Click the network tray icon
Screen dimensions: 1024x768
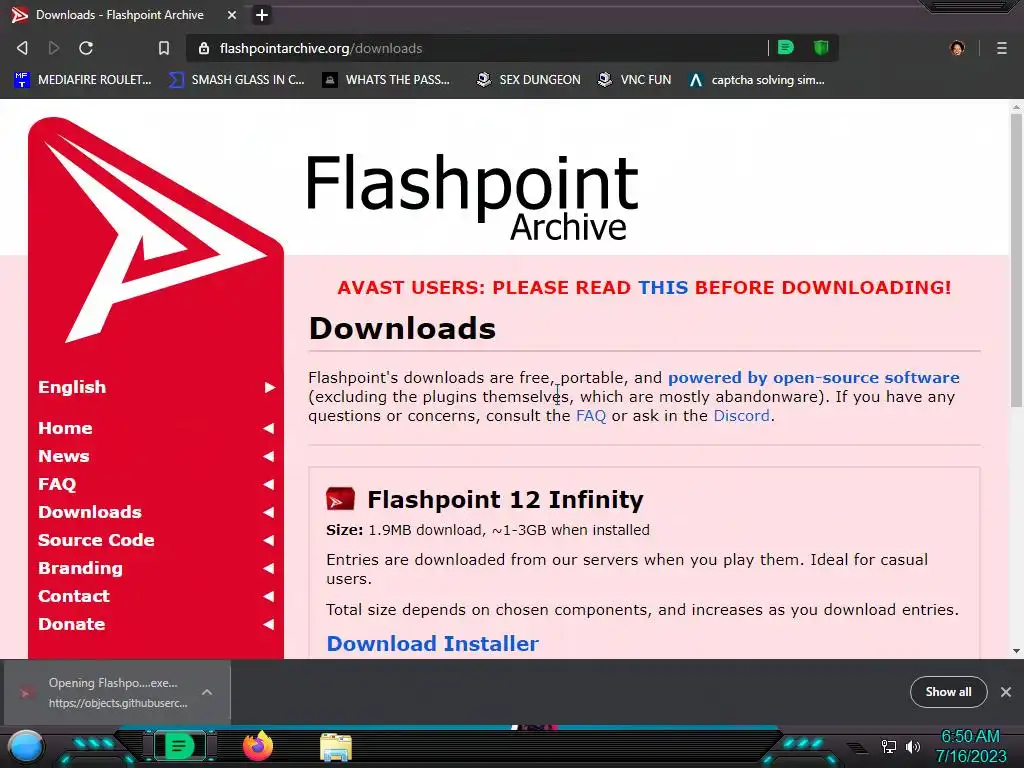889,746
